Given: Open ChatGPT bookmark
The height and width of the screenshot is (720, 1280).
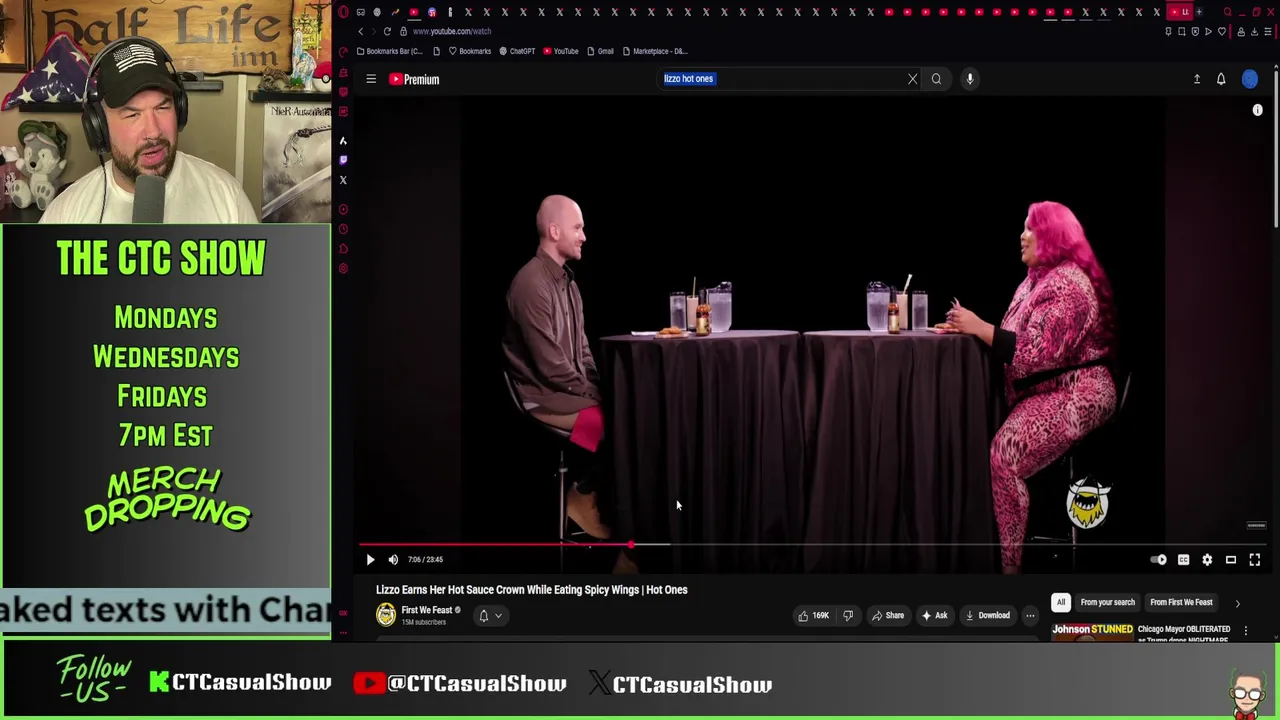Looking at the screenshot, I should click(518, 51).
